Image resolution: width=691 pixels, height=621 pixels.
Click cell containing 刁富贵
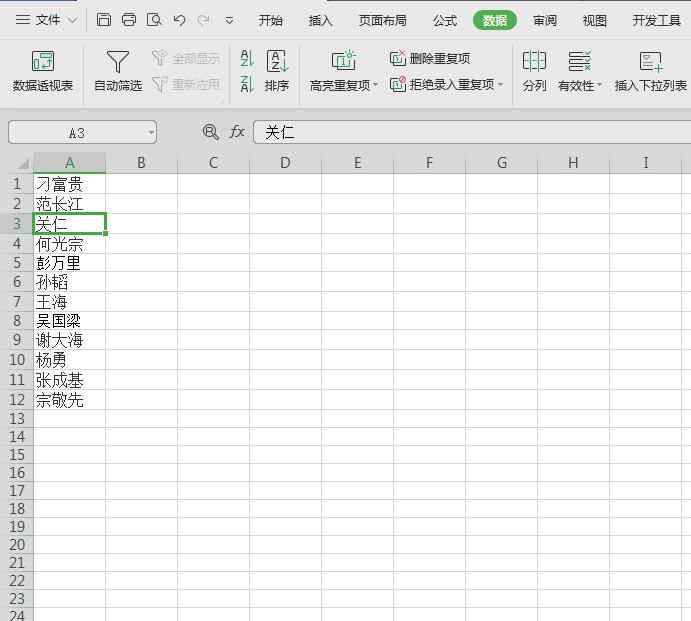point(70,184)
